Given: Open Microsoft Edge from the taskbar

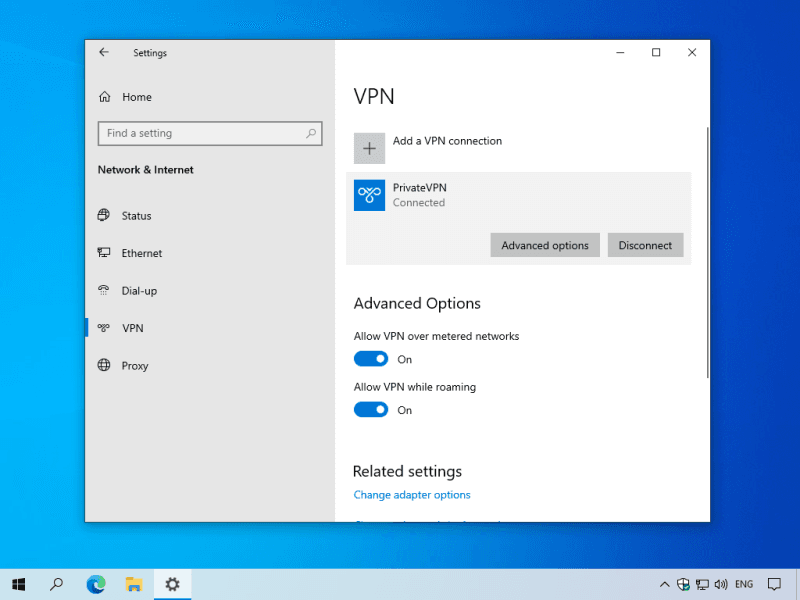Looking at the screenshot, I should click(96, 584).
